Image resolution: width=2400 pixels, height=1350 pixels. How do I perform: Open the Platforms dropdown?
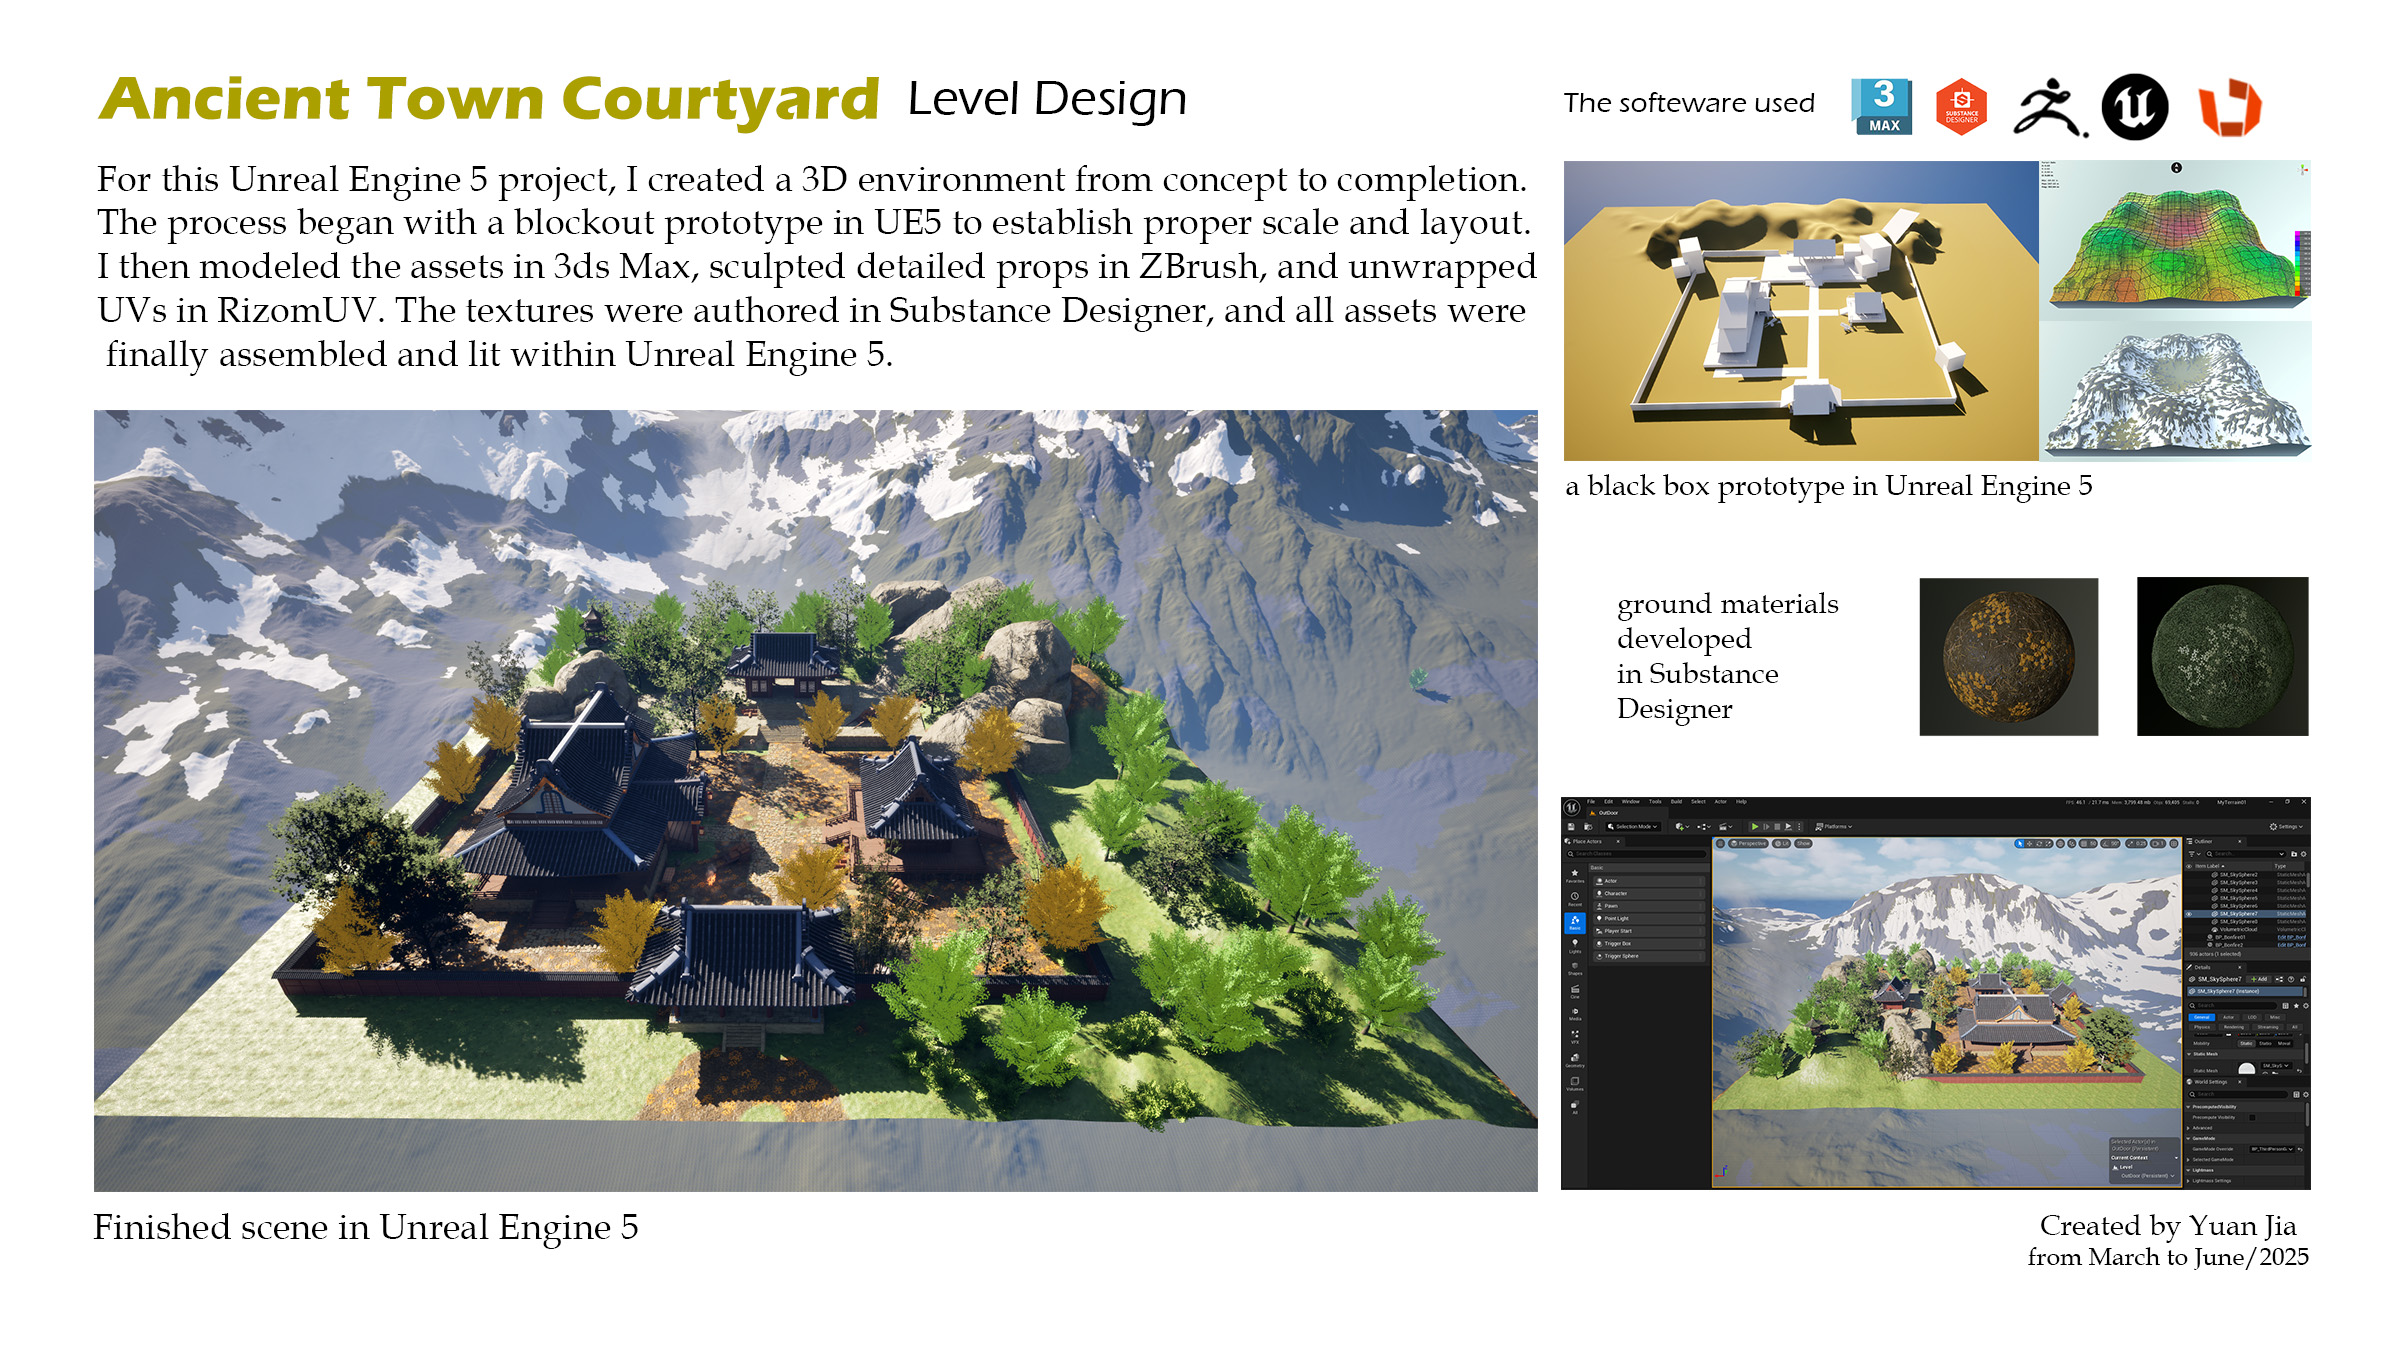(x=1834, y=827)
